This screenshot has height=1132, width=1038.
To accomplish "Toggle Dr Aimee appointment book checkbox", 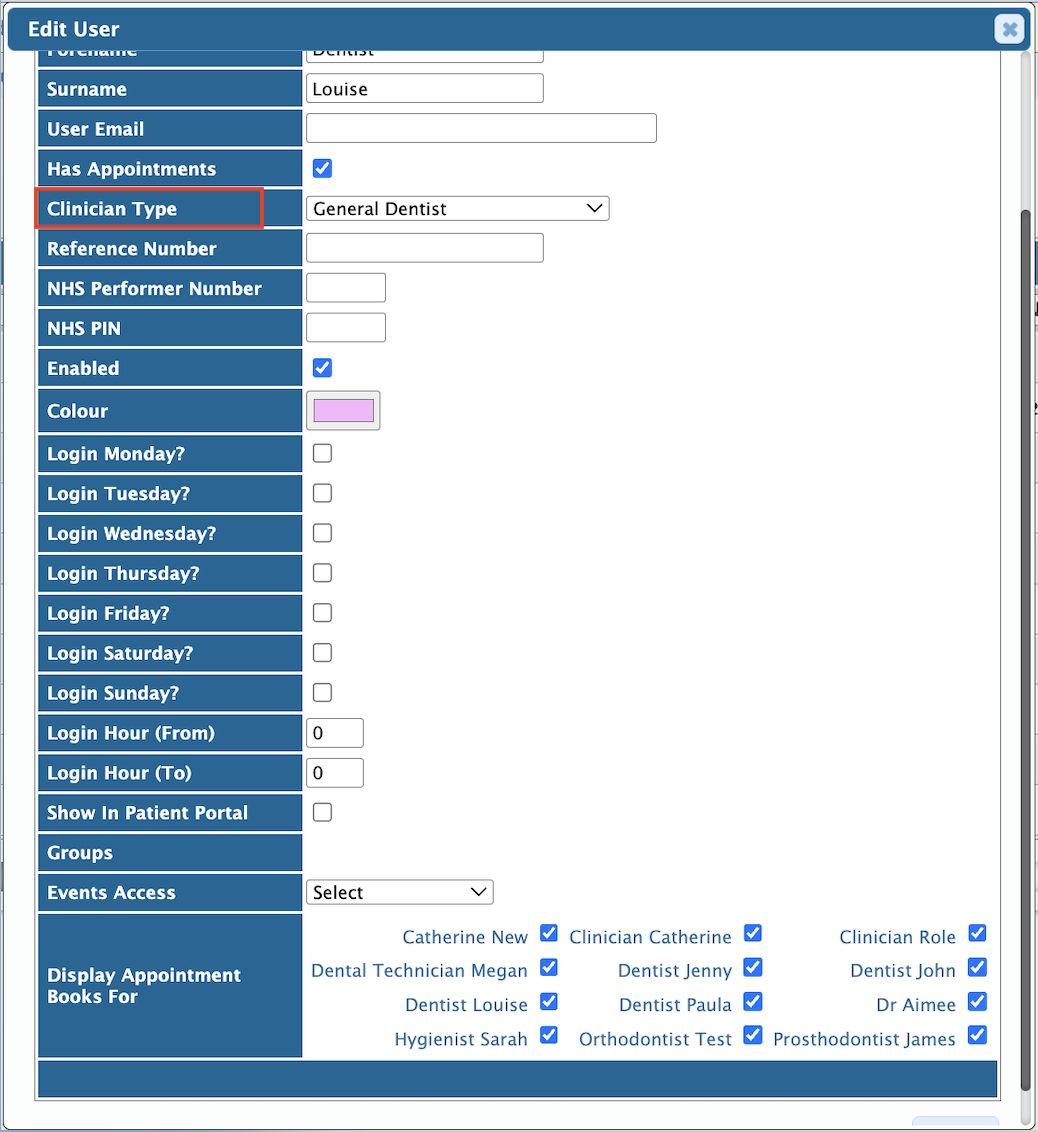I will pos(977,1001).
